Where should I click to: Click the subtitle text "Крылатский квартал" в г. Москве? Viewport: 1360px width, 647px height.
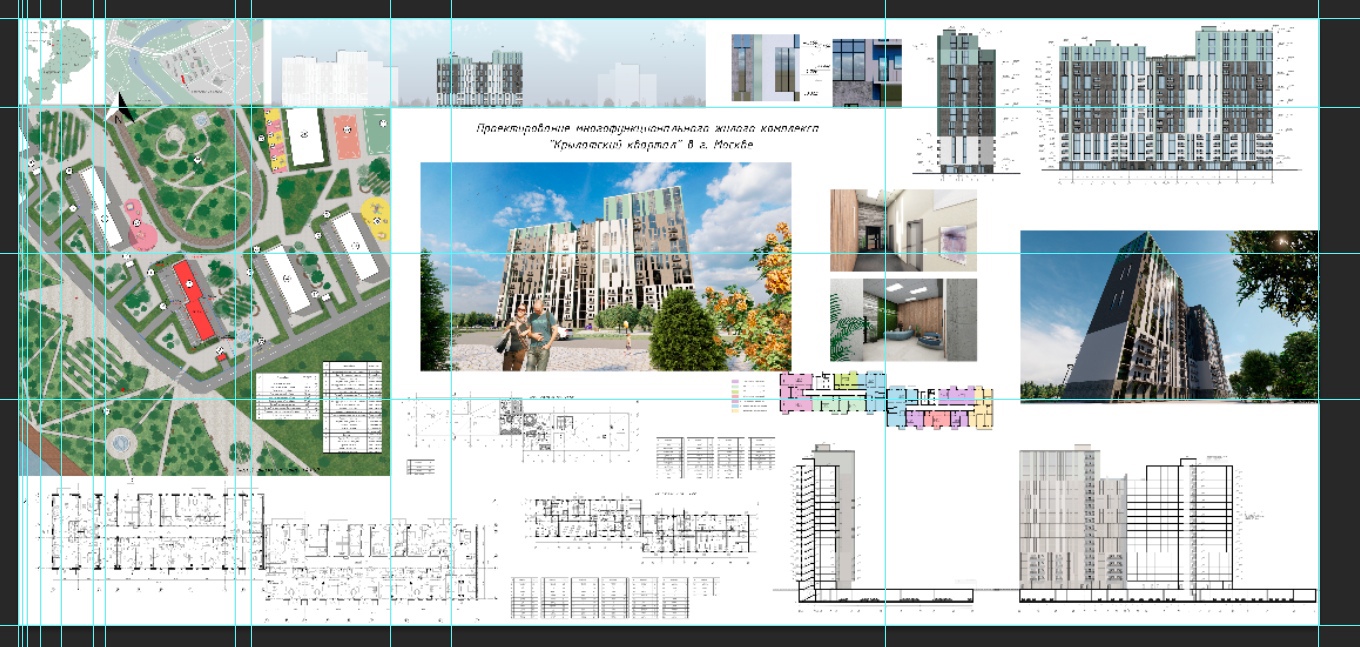(x=652, y=146)
